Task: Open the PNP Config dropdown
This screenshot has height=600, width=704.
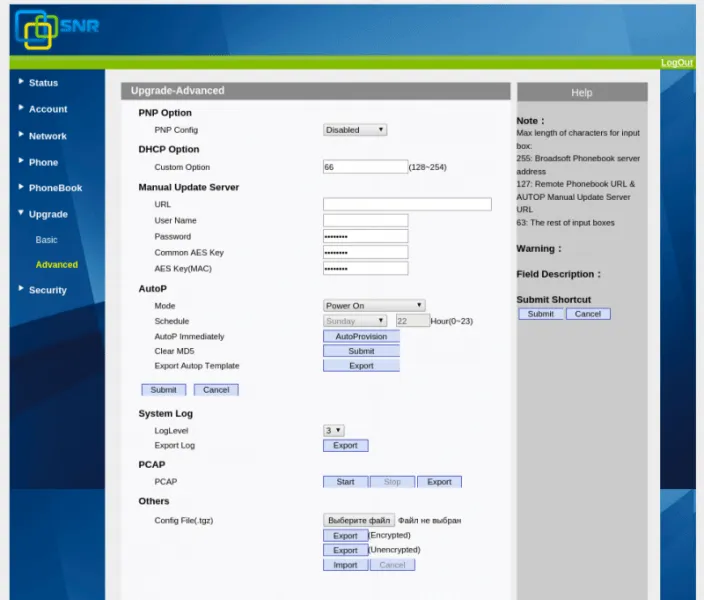Action: (x=355, y=130)
